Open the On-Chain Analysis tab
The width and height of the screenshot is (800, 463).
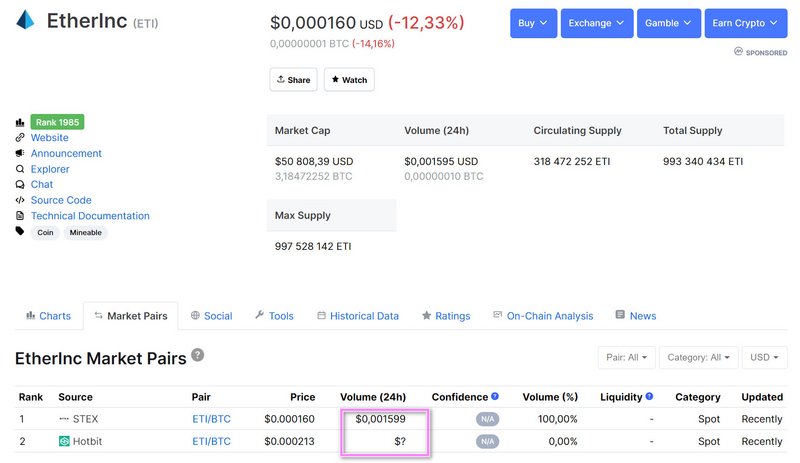[543, 316]
